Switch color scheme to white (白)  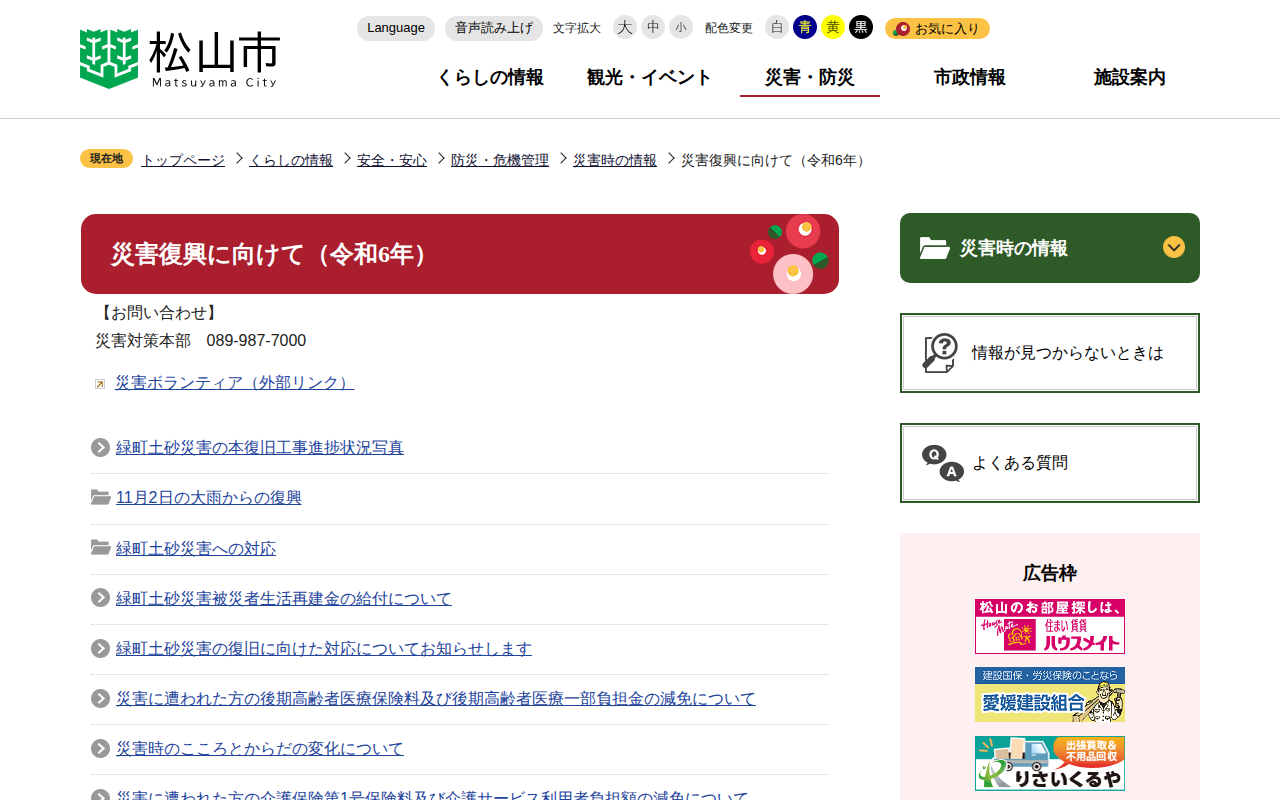tap(777, 27)
